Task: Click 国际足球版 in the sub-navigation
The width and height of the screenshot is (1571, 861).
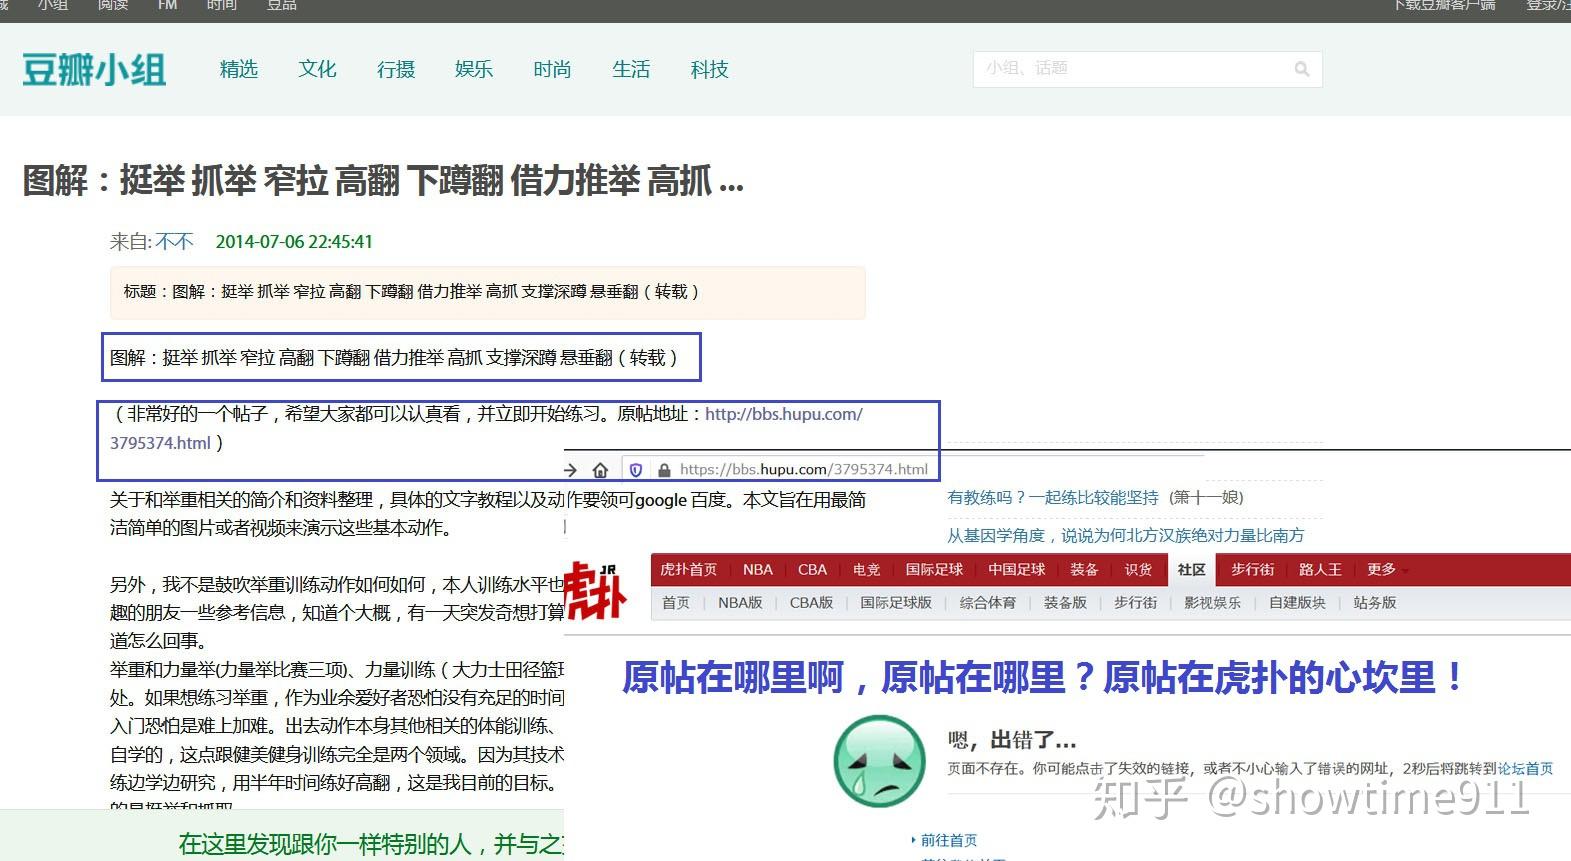Action: pos(896,602)
